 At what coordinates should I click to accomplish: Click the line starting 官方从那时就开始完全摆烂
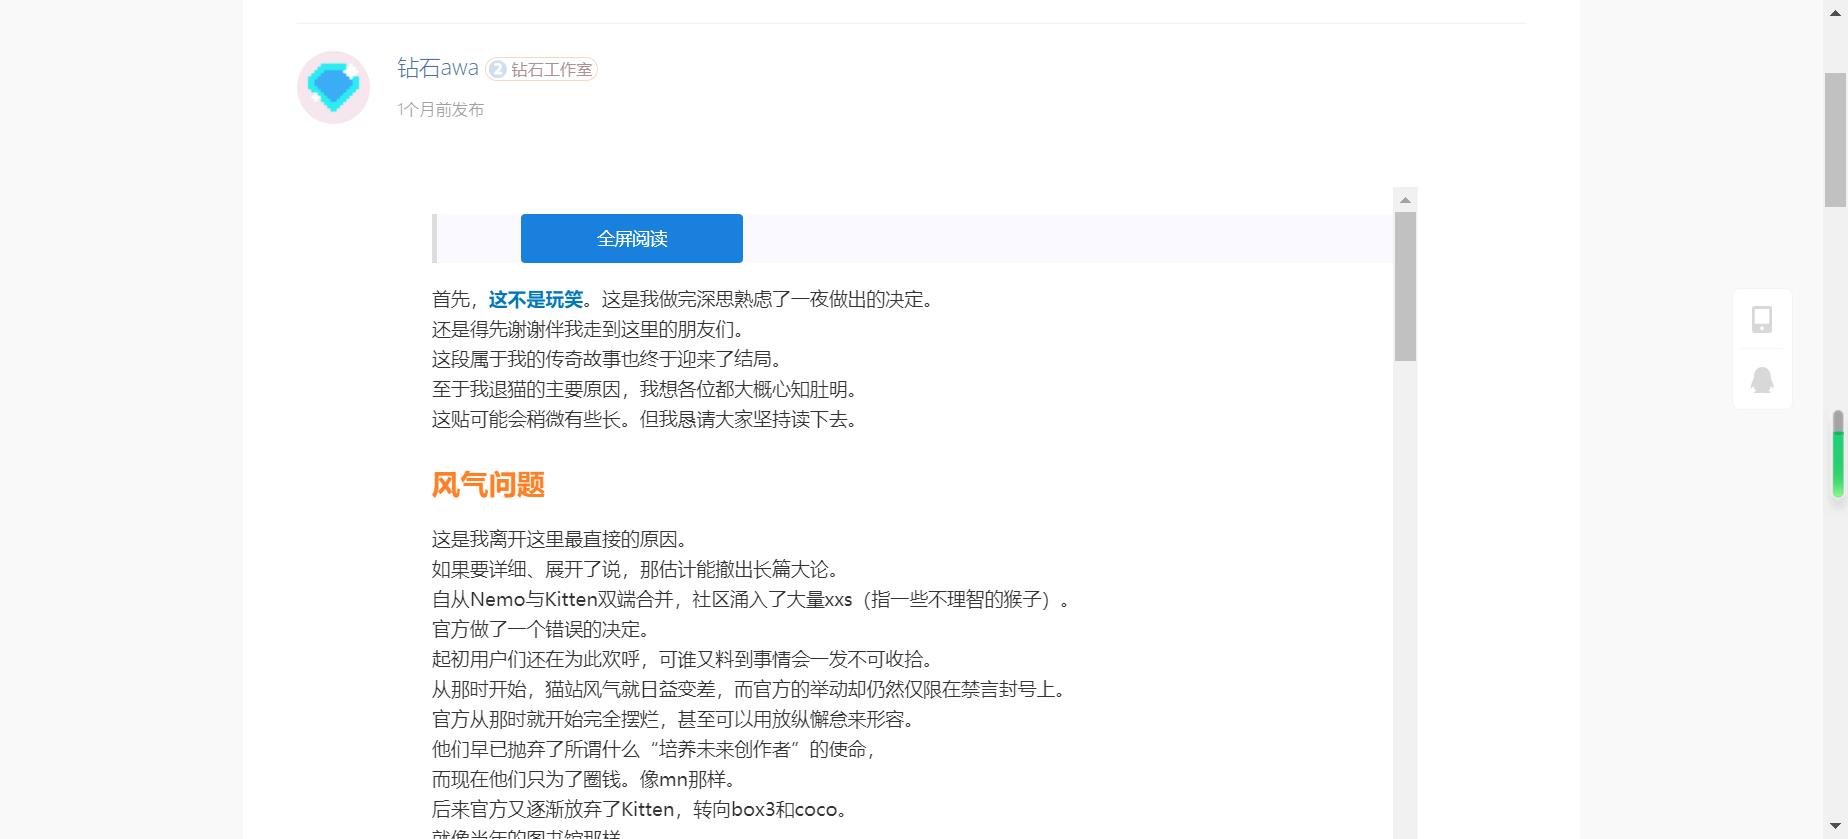point(674,719)
